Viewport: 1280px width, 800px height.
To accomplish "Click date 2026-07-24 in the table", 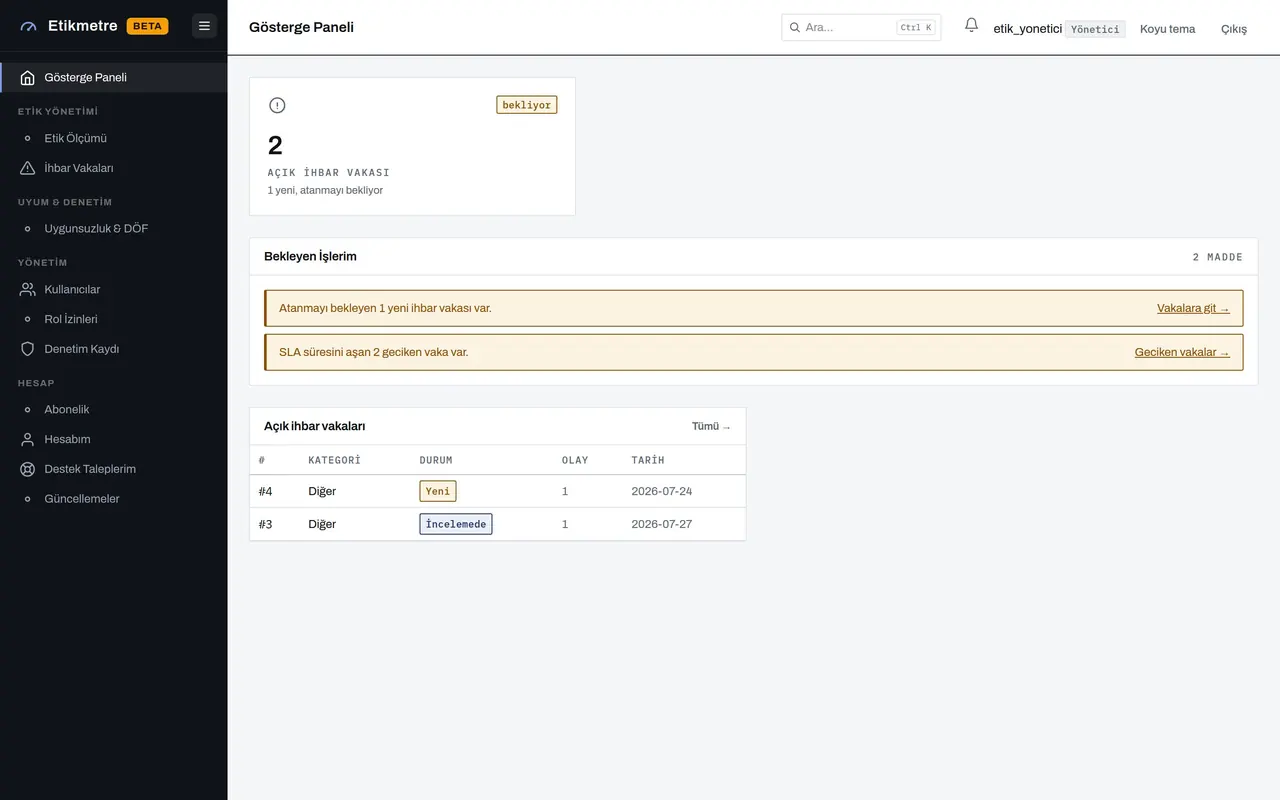I will click(662, 491).
